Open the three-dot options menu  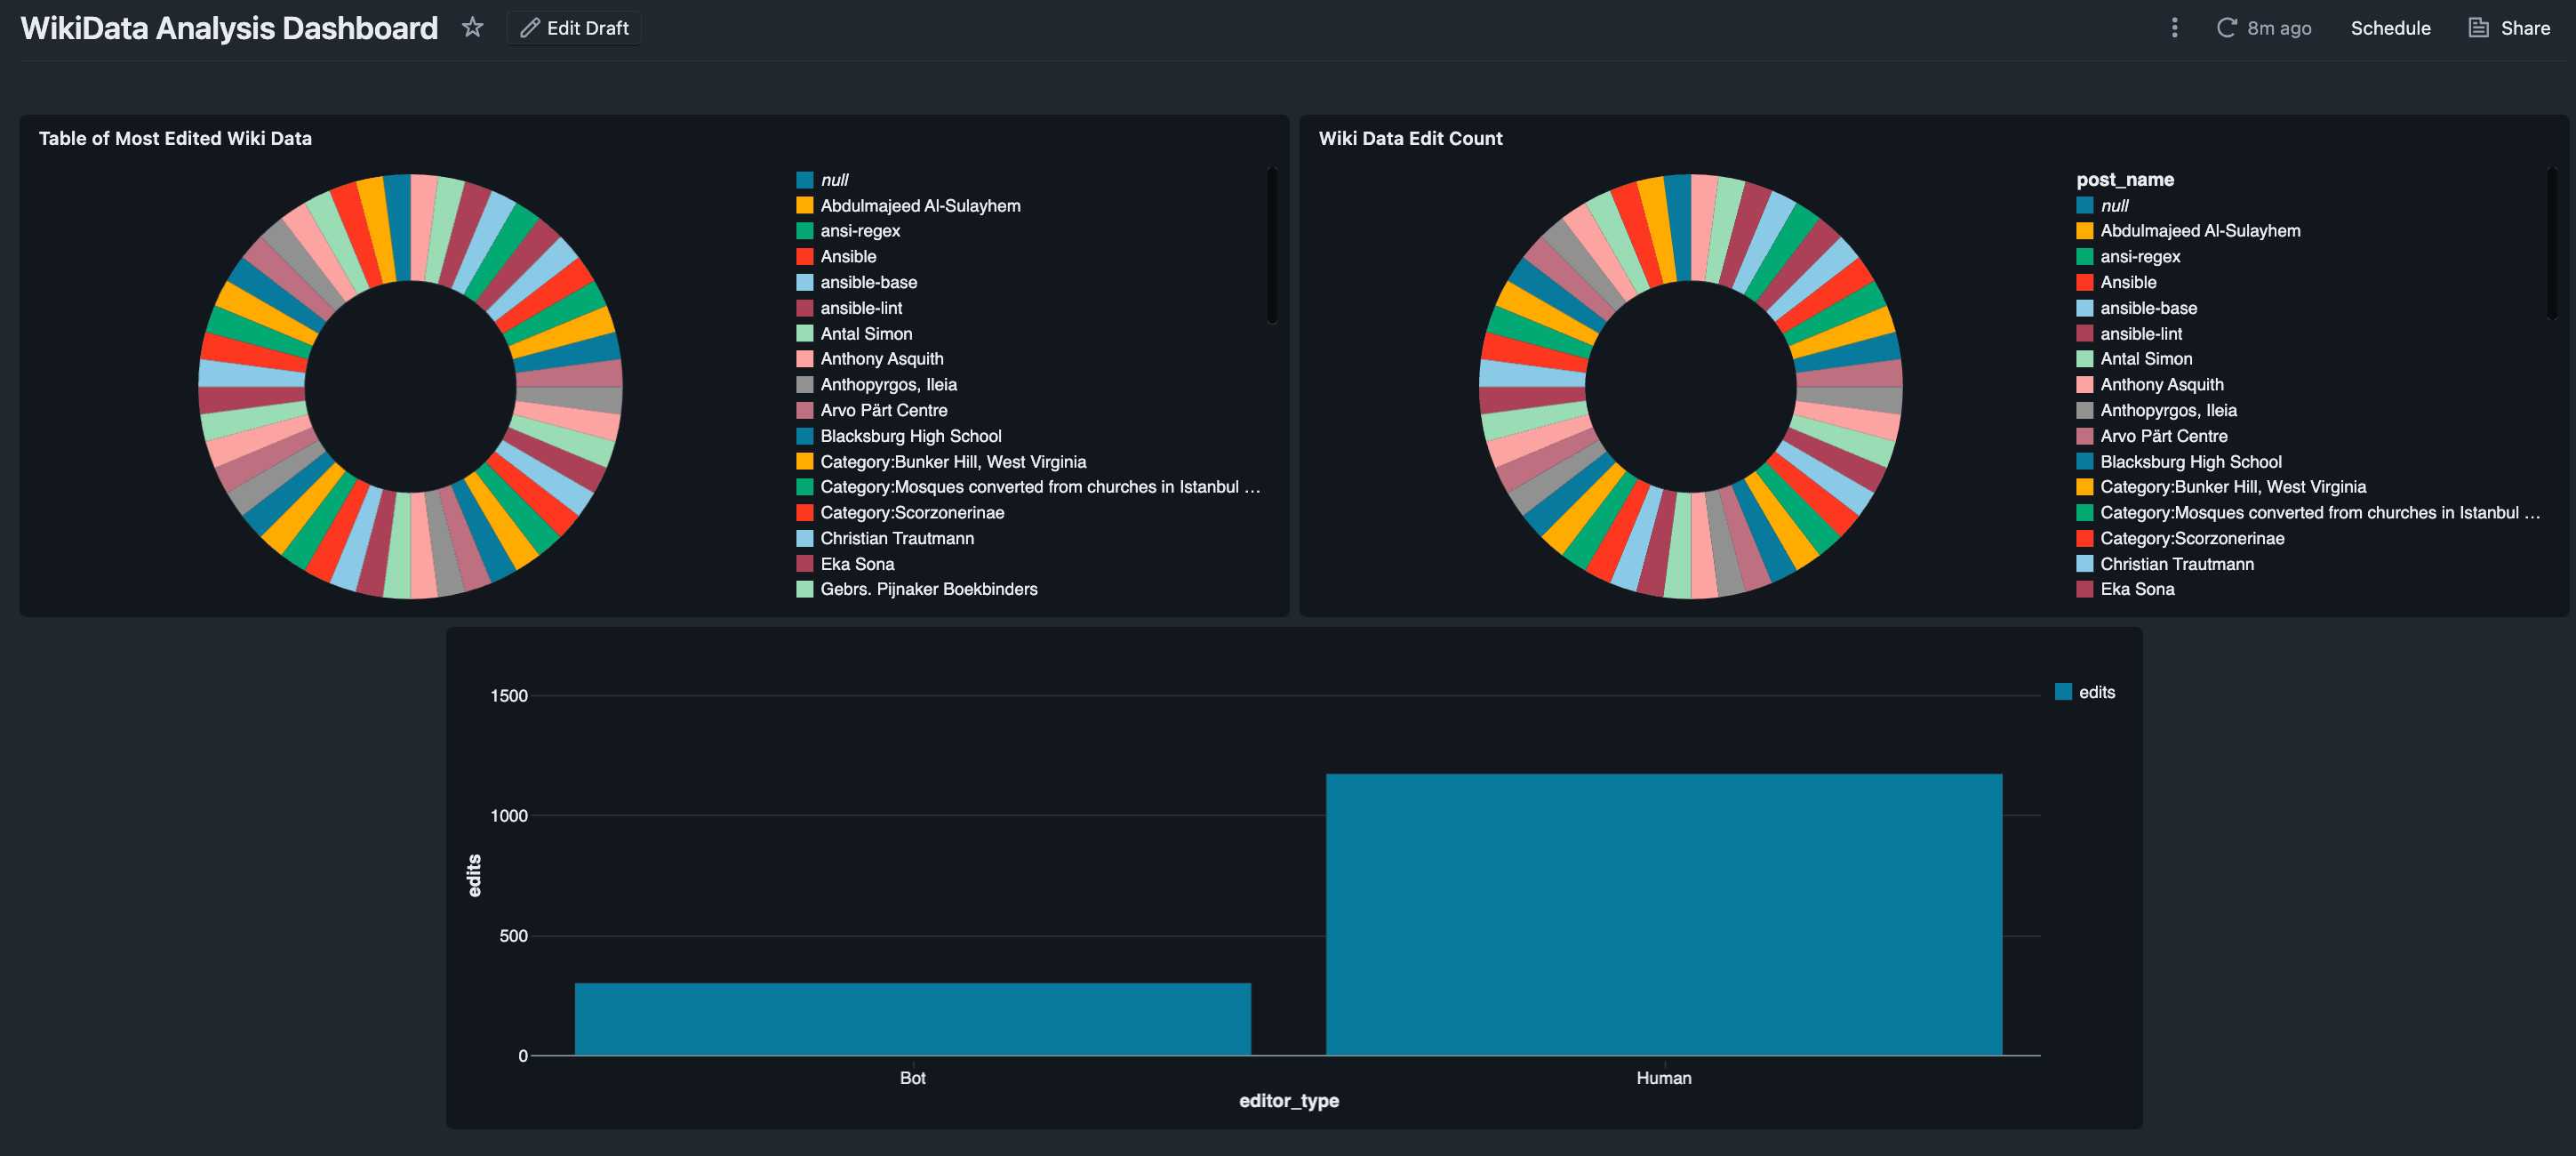click(x=2174, y=28)
